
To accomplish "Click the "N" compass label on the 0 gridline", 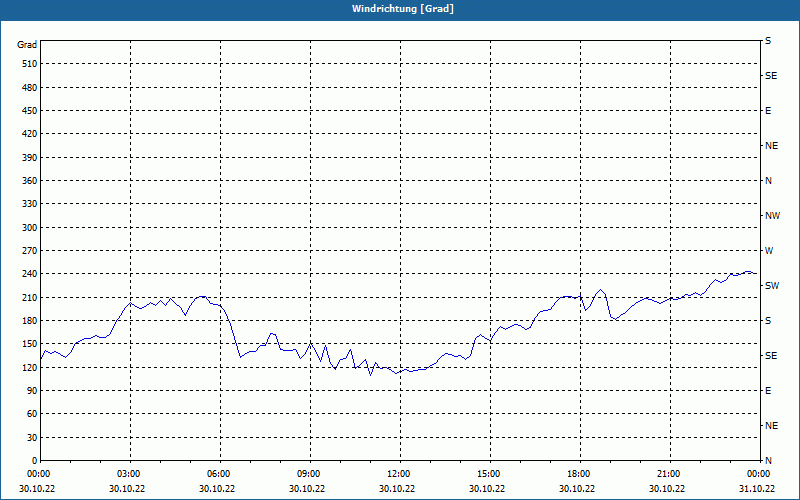I will (768, 461).
